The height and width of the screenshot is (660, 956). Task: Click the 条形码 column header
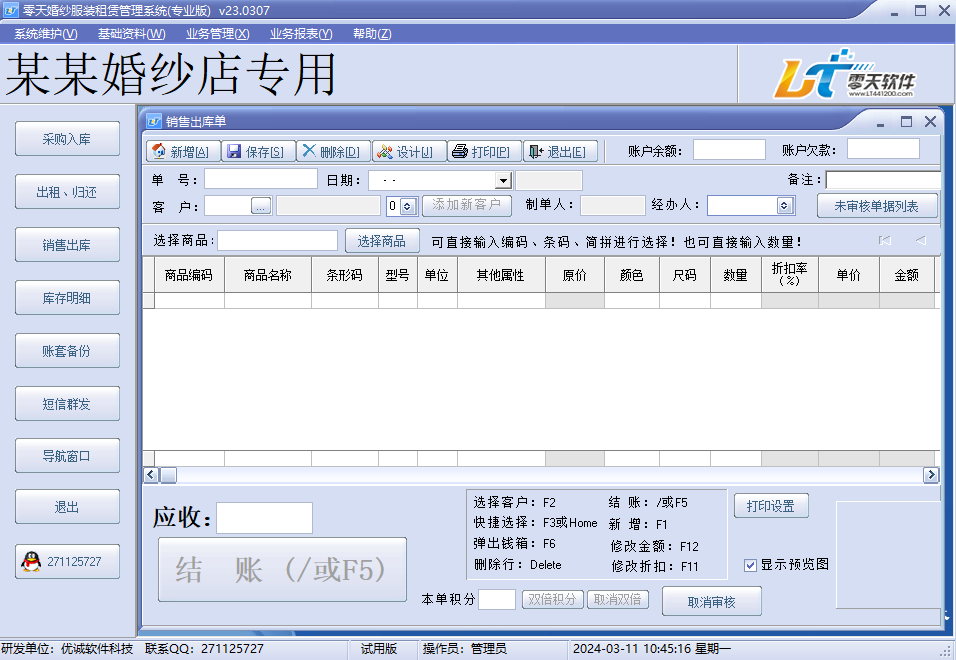[x=345, y=275]
